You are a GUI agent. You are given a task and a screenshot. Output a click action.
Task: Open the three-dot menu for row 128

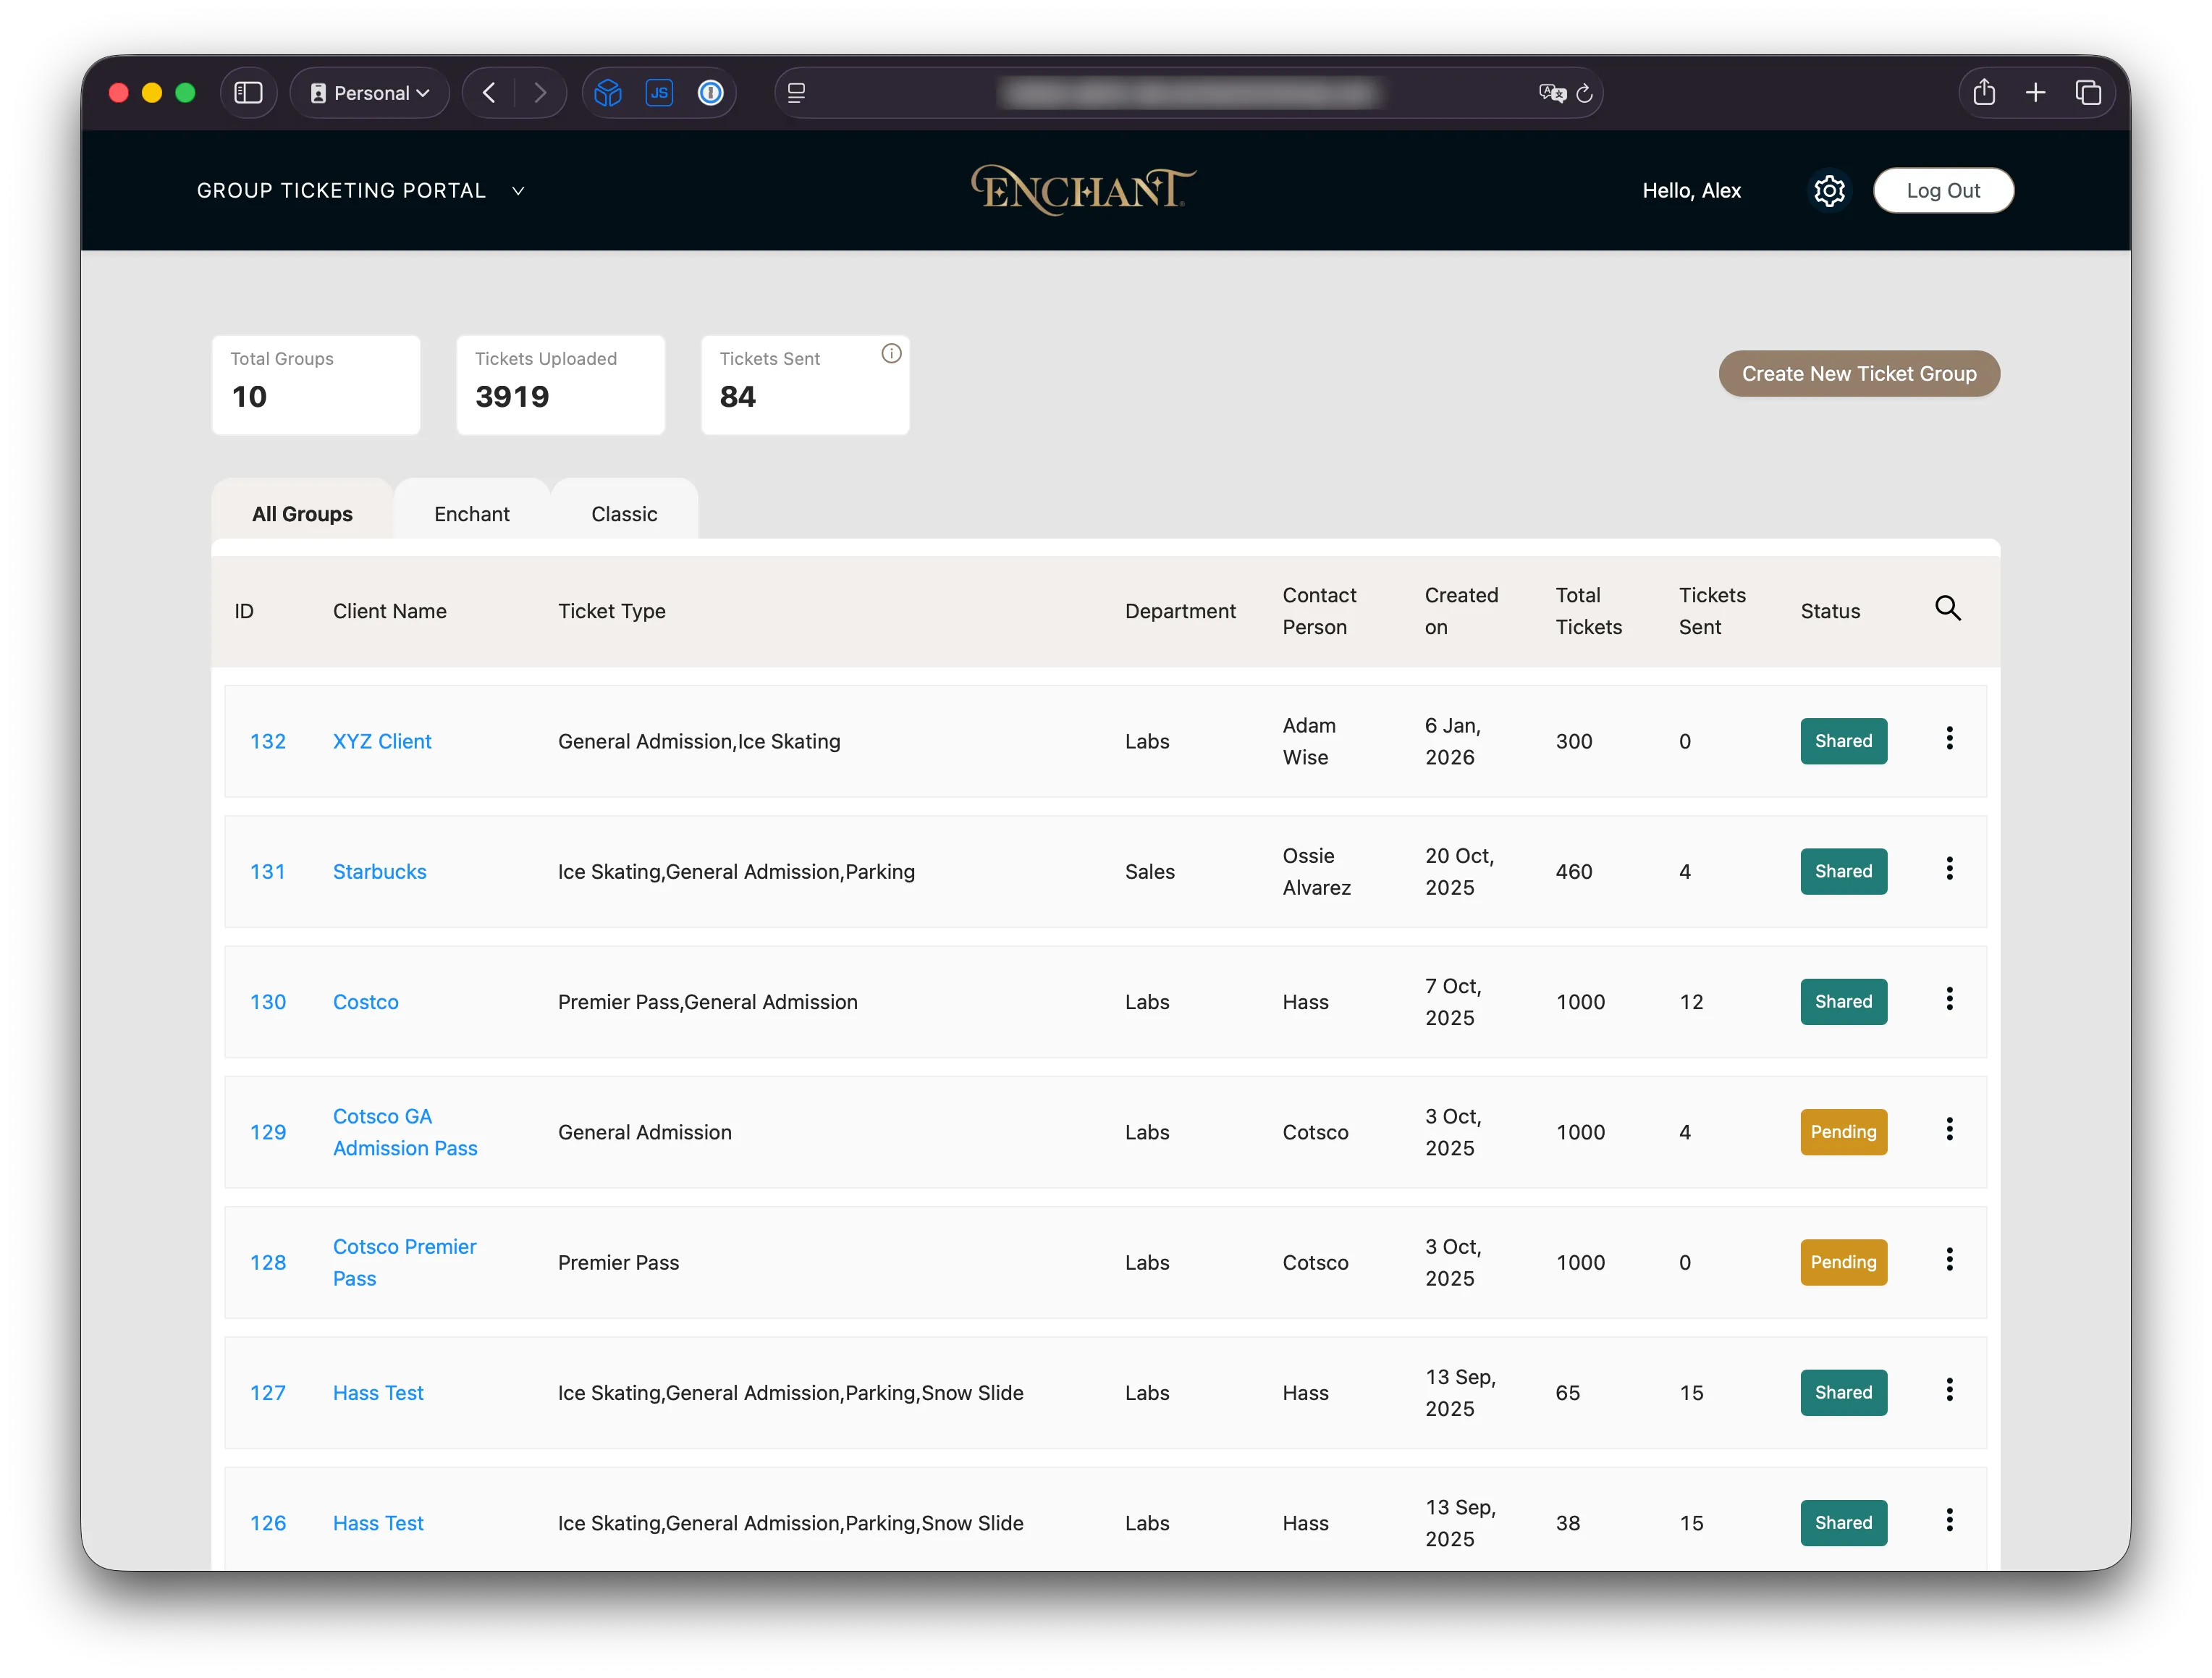pos(1949,1259)
